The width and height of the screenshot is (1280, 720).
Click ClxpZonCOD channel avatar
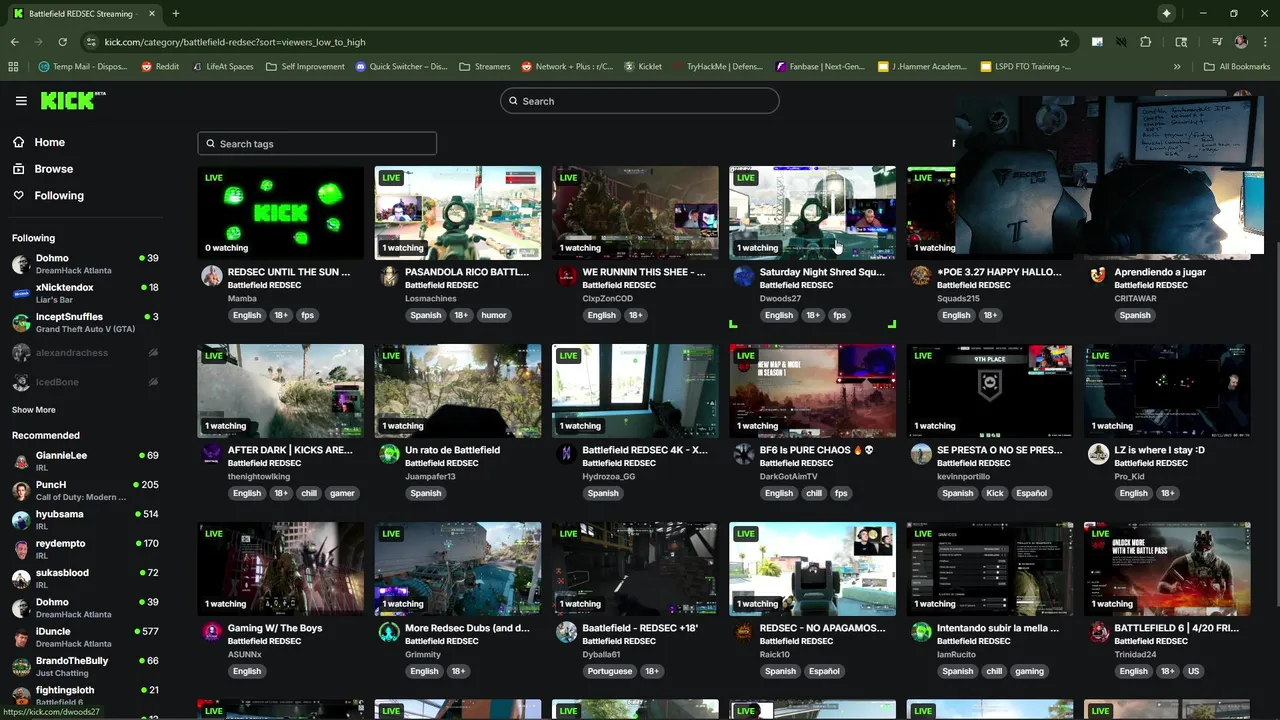(x=567, y=276)
